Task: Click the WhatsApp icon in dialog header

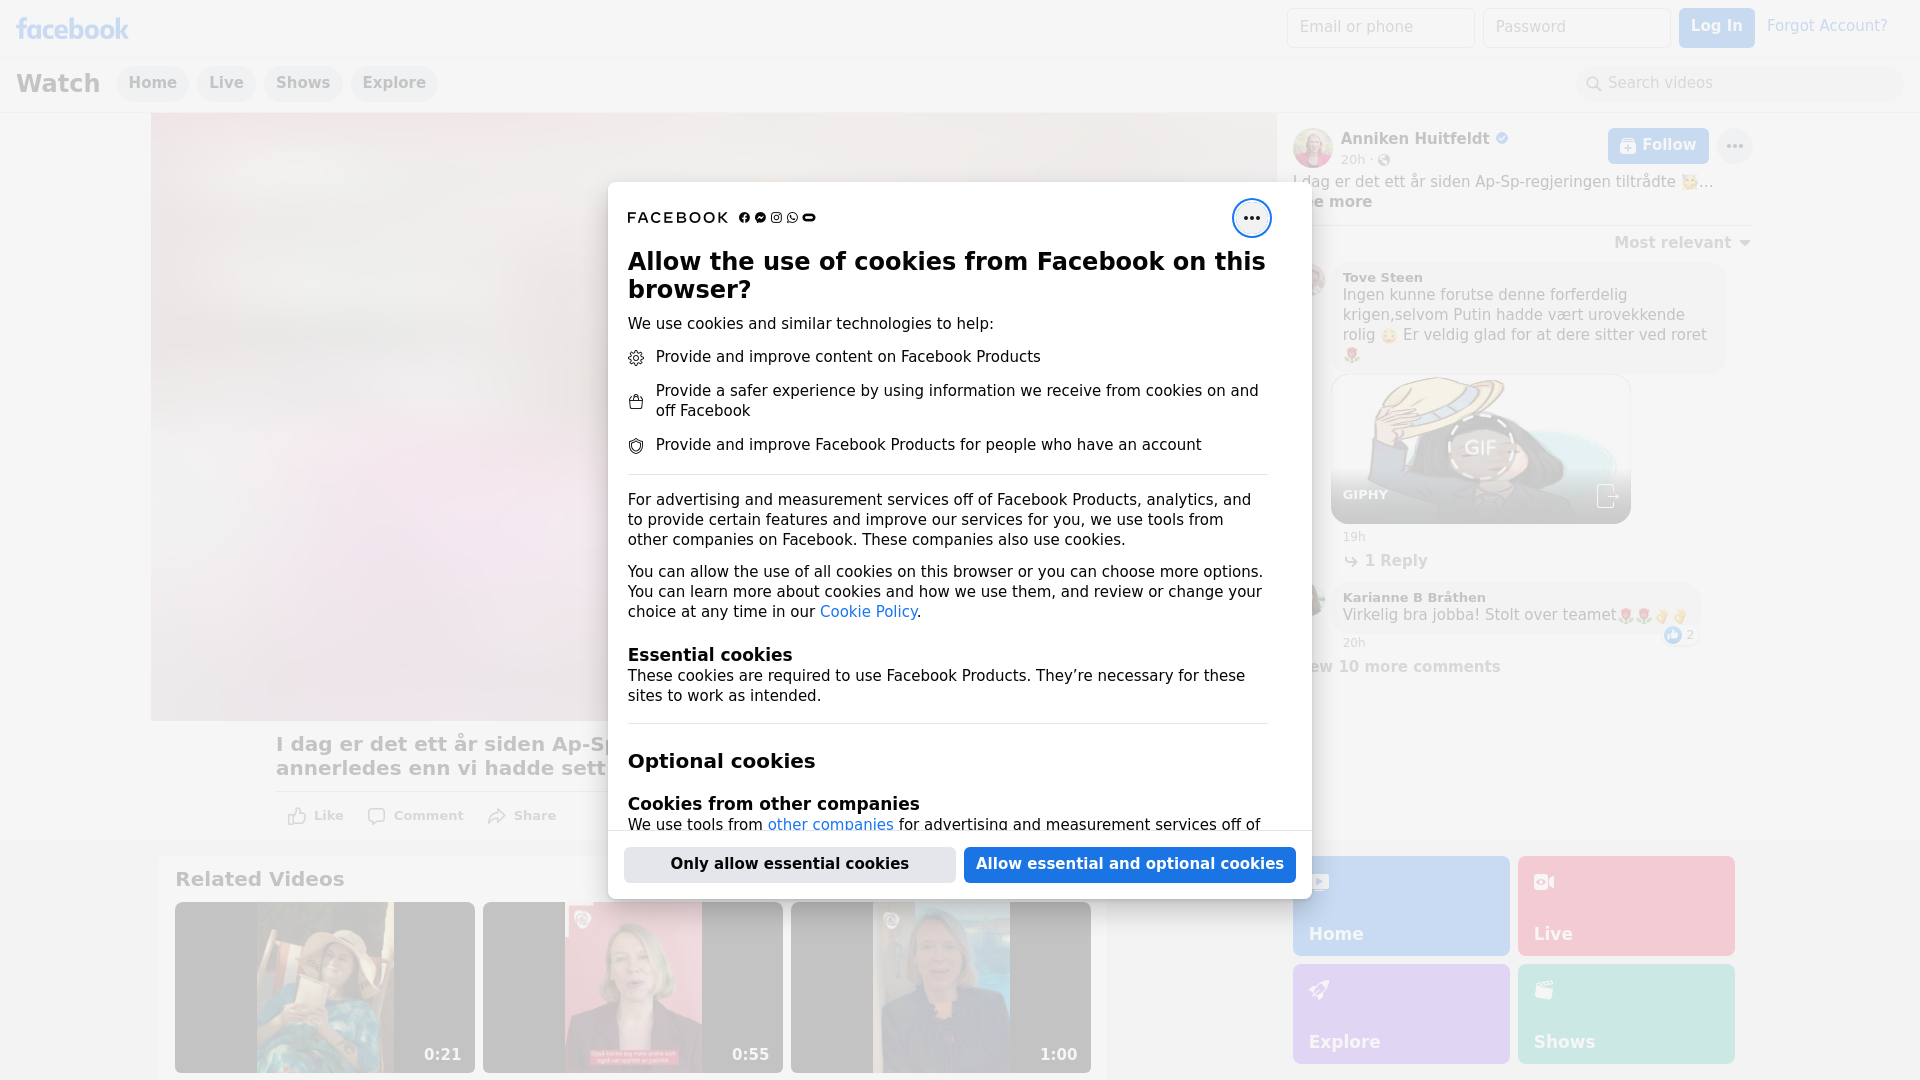Action: pos(792,218)
